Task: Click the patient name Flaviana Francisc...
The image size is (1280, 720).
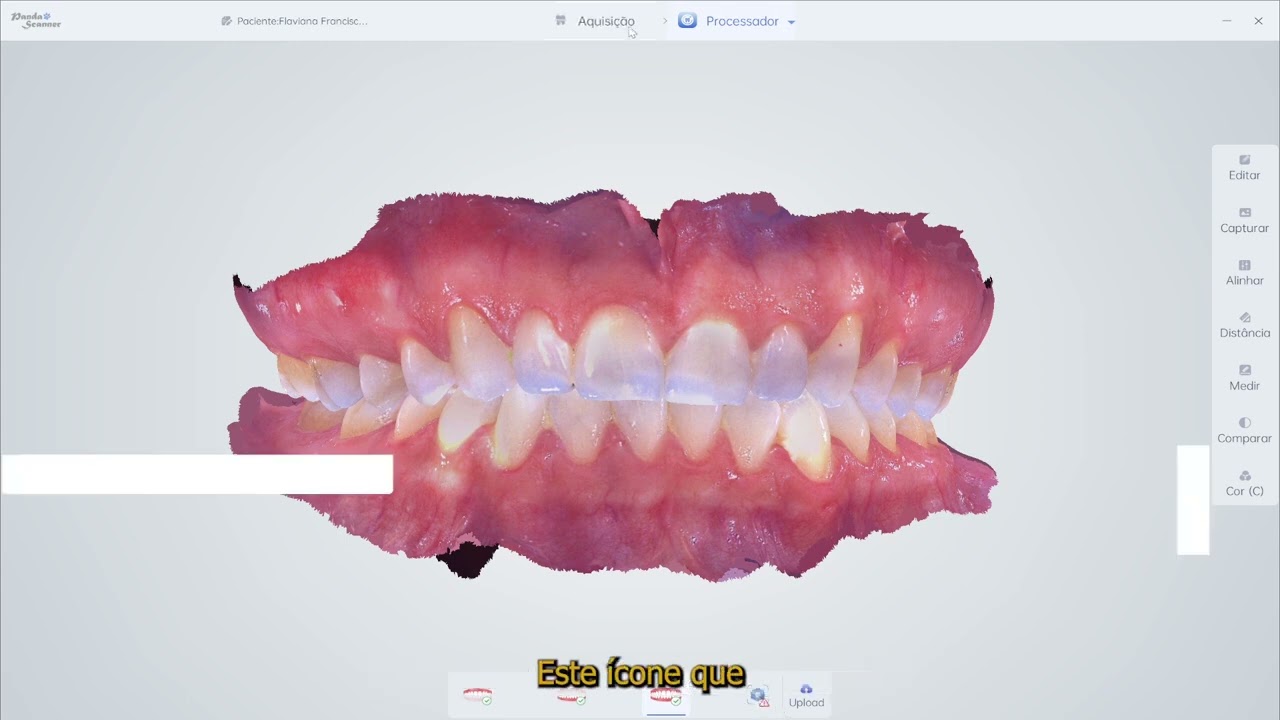Action: point(302,21)
